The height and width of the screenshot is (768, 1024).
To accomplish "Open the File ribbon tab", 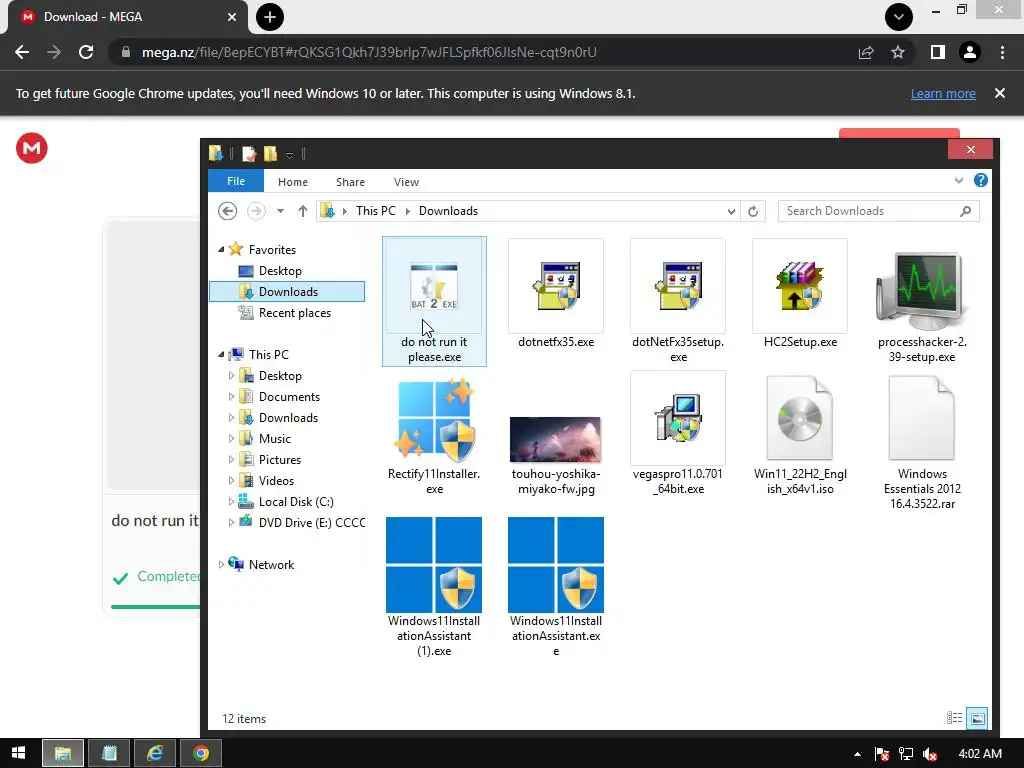I will [x=236, y=181].
